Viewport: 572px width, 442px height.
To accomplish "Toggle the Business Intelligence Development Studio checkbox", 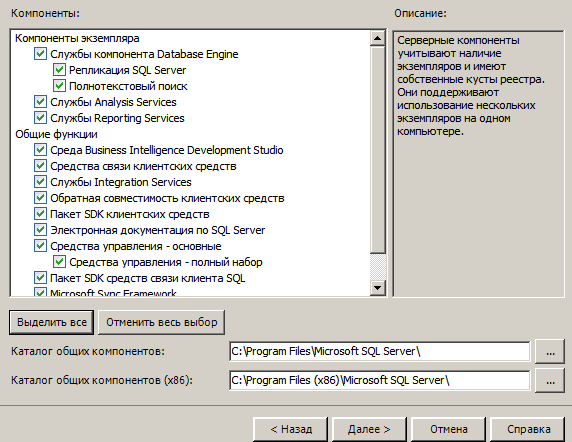I will tap(40, 150).
